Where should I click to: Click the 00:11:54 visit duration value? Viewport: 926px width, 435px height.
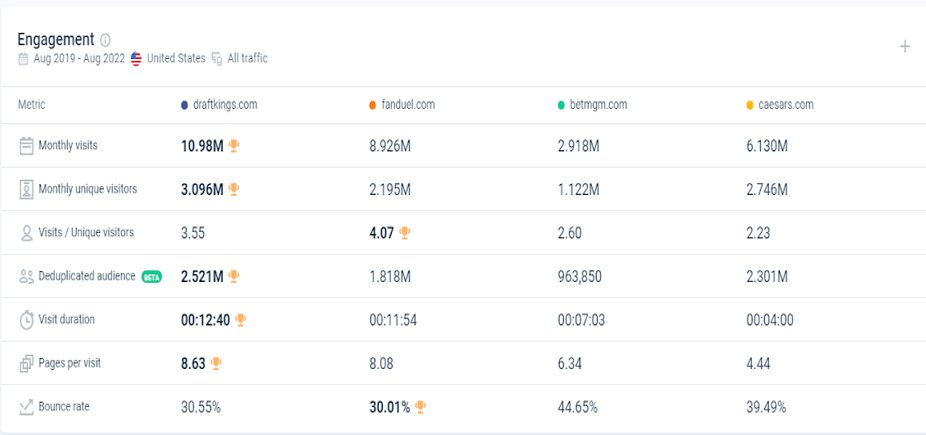coord(393,320)
